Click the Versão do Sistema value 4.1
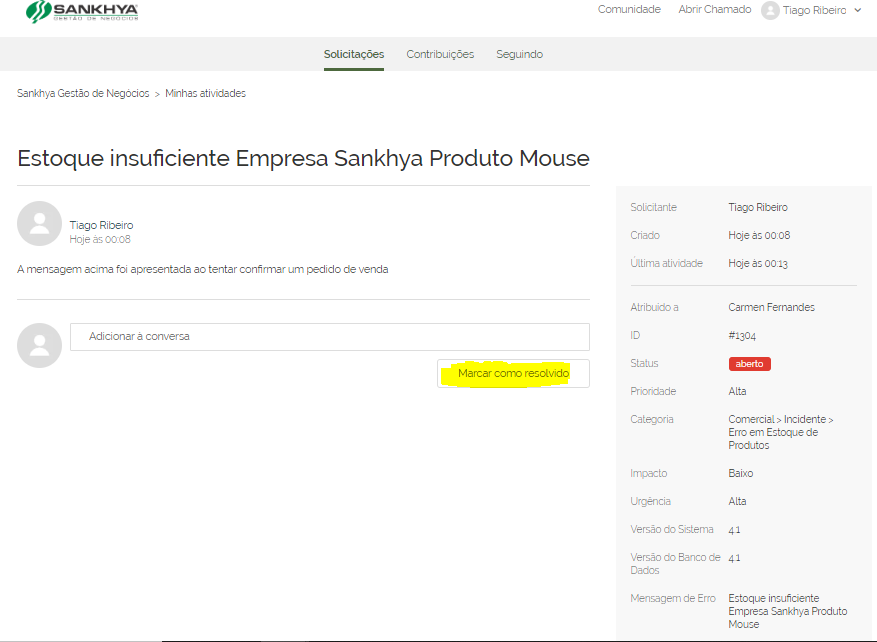 tap(734, 530)
